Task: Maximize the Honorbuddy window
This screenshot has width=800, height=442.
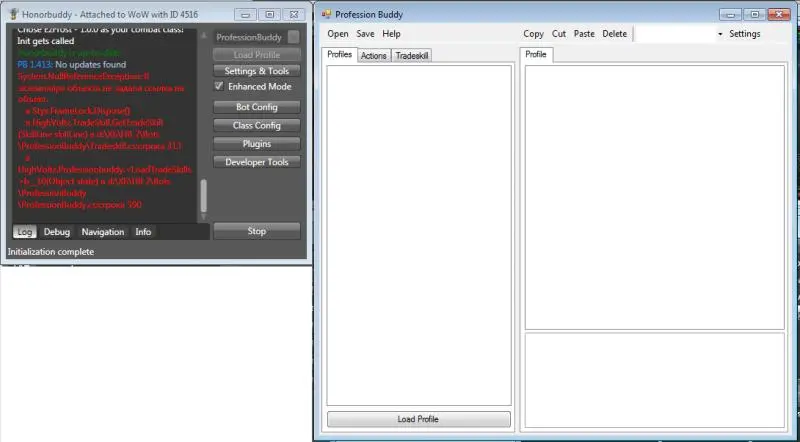Action: pyautogui.click(x=269, y=15)
